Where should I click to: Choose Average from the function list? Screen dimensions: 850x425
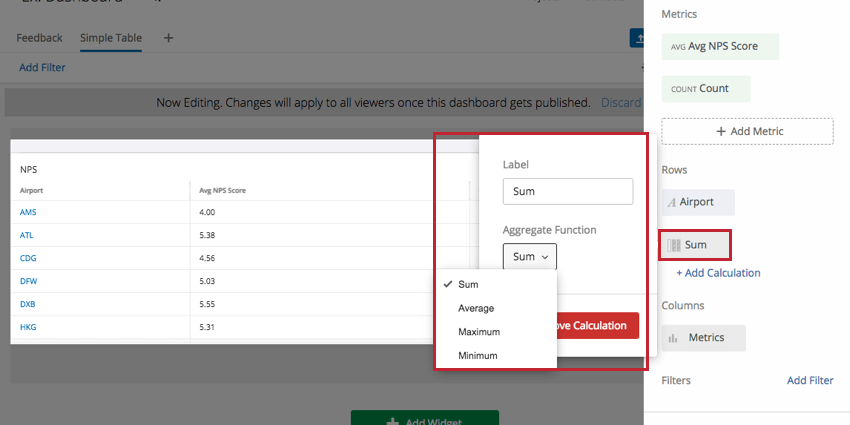pos(476,308)
